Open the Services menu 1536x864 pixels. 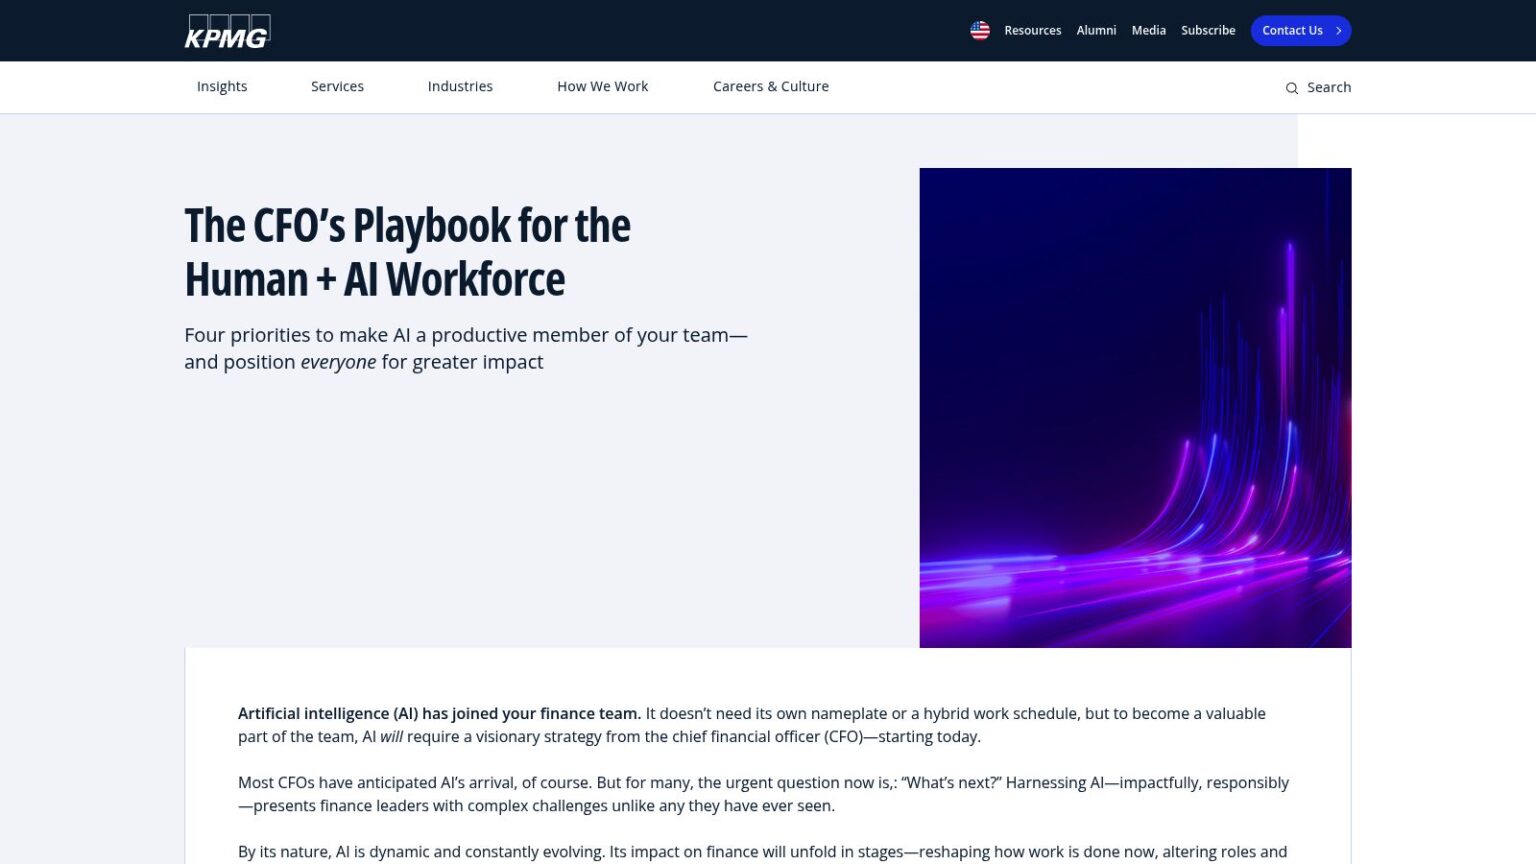coord(337,87)
